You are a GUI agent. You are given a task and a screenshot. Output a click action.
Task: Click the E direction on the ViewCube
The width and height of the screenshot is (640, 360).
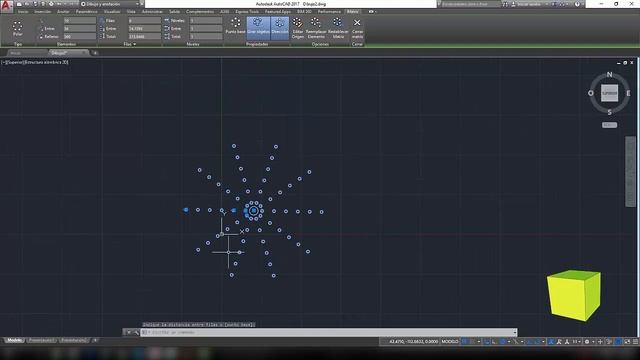628,93
